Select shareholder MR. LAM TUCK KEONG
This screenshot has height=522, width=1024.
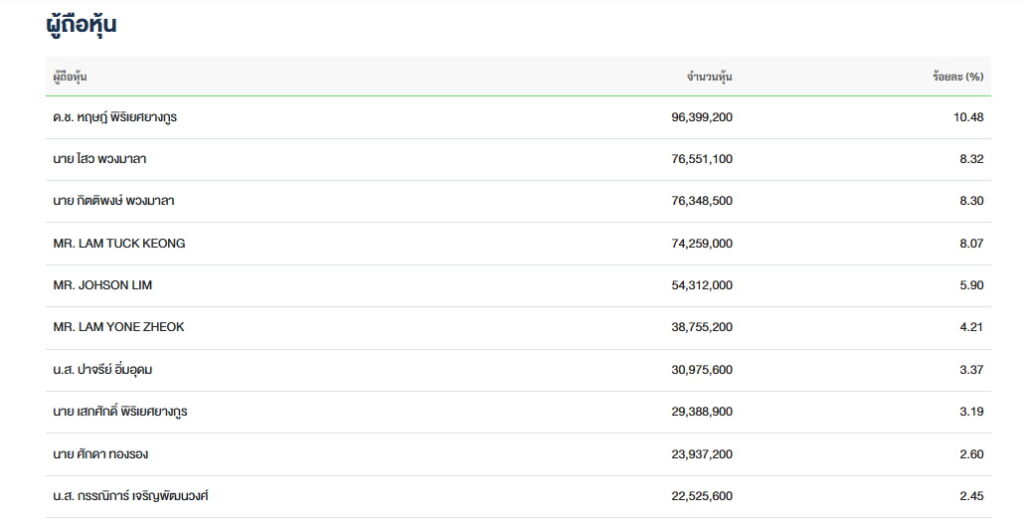pos(119,243)
